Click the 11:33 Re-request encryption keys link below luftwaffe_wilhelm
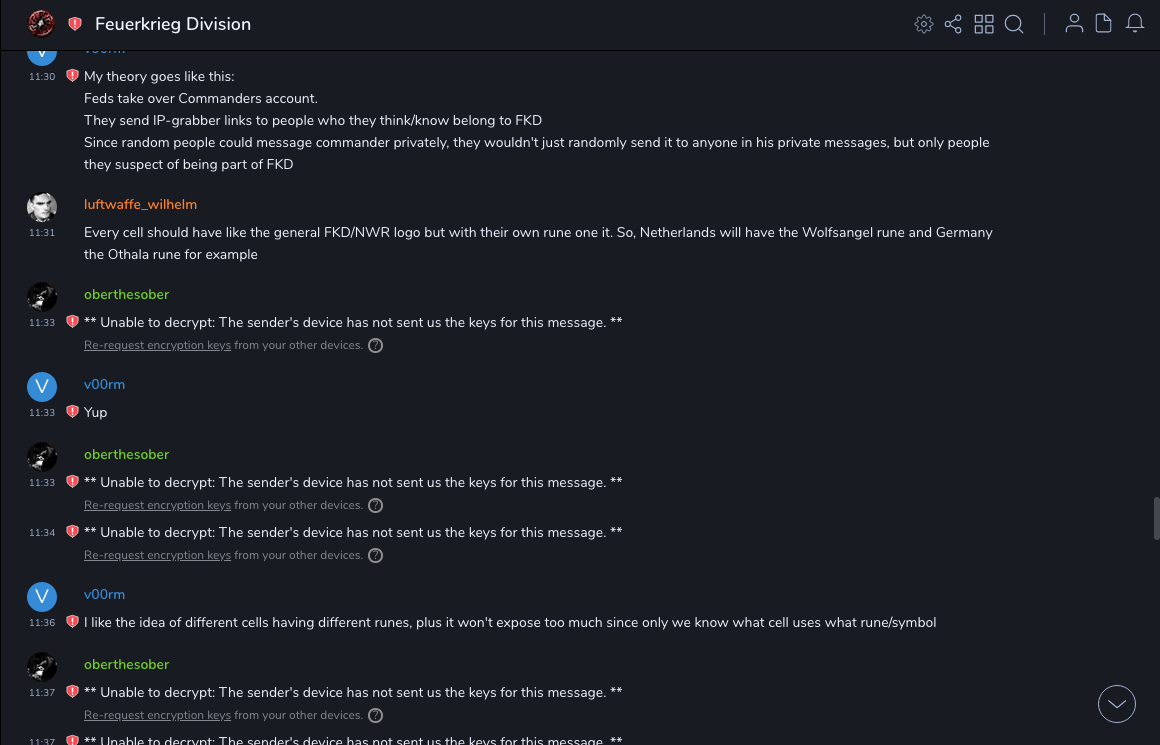Viewport: 1160px width, 745px height. [157, 345]
